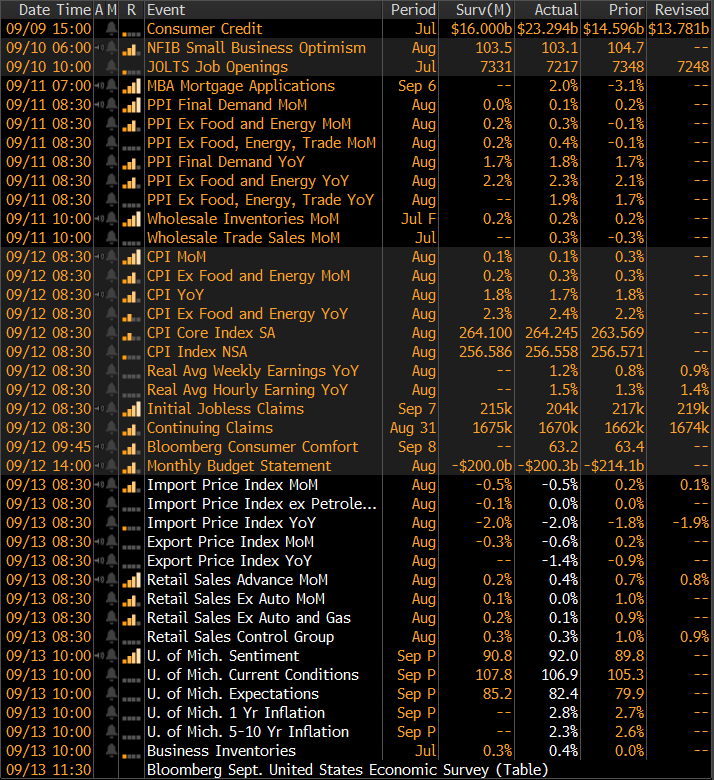
Task: Open U. of Mich. Current Conditions
Action: [x=253, y=675]
